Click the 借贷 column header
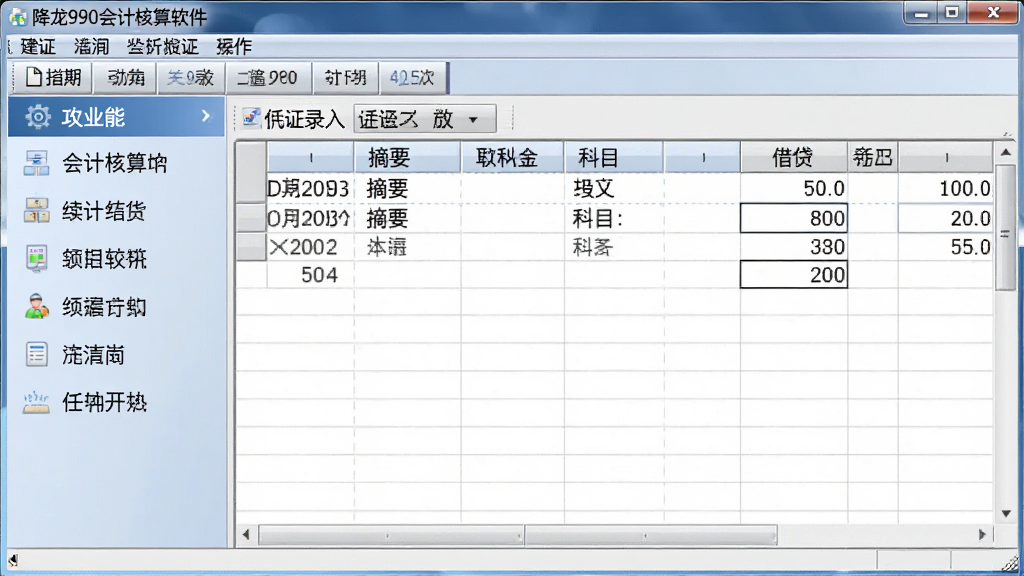This screenshot has height=576, width=1024. click(x=793, y=157)
